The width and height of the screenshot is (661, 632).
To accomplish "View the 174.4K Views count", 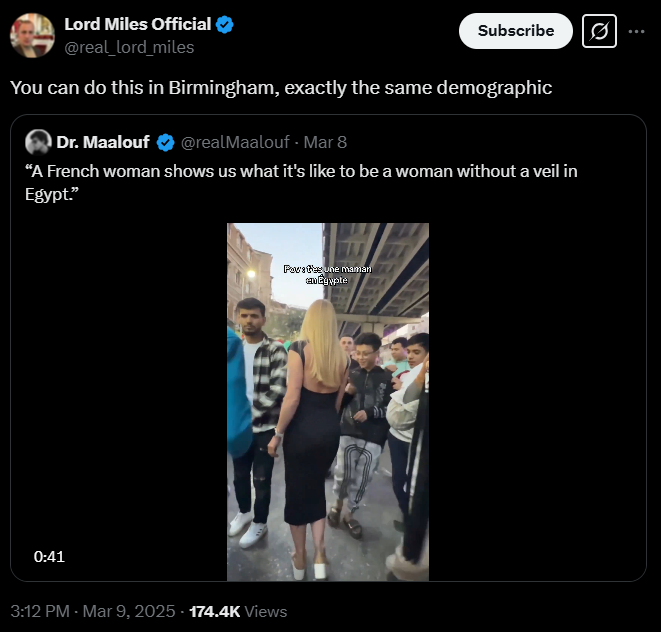I will pyautogui.click(x=238, y=611).
